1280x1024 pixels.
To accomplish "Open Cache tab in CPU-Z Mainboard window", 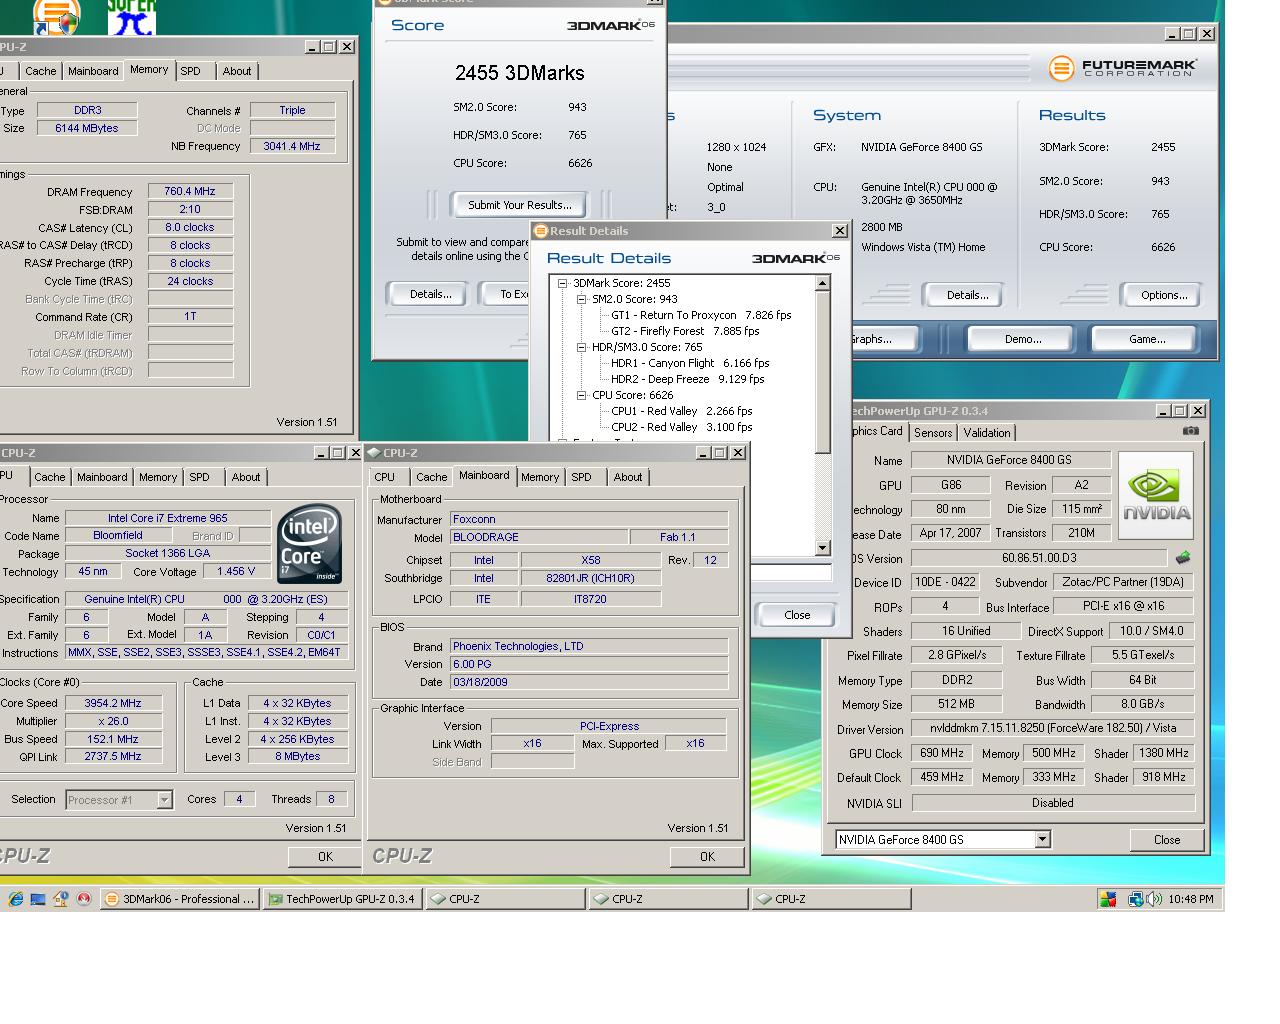I will (x=432, y=477).
